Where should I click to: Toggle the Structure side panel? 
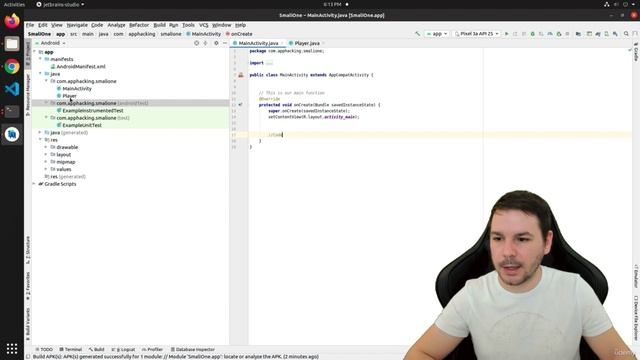point(28,250)
